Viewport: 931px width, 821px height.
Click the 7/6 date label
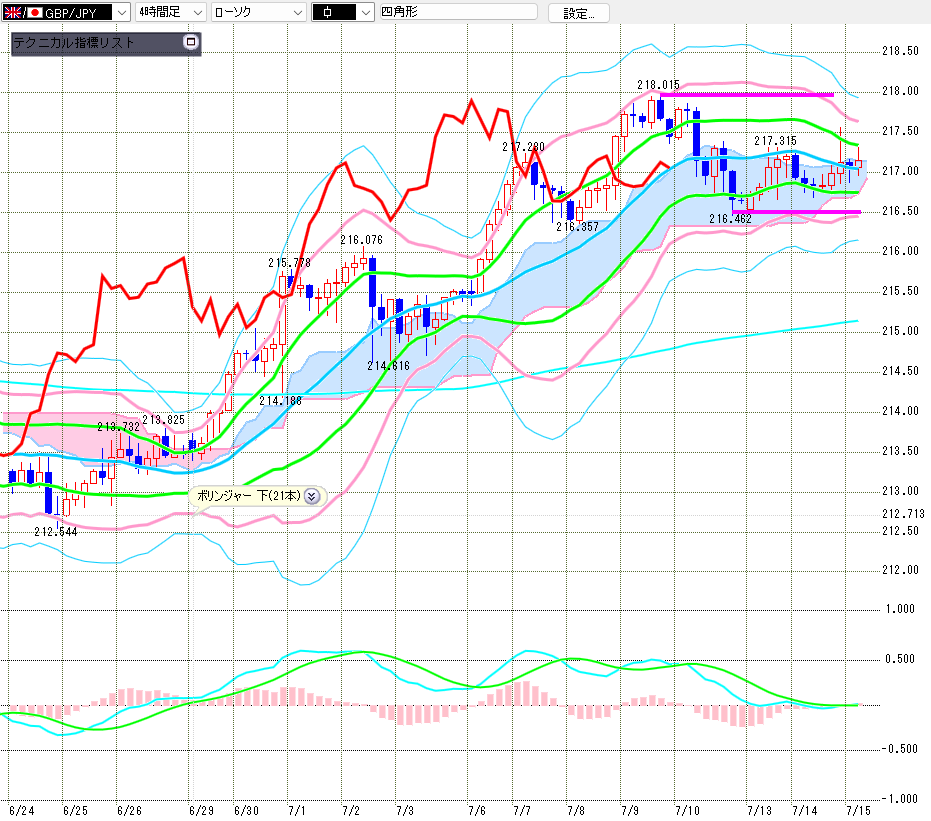[477, 811]
